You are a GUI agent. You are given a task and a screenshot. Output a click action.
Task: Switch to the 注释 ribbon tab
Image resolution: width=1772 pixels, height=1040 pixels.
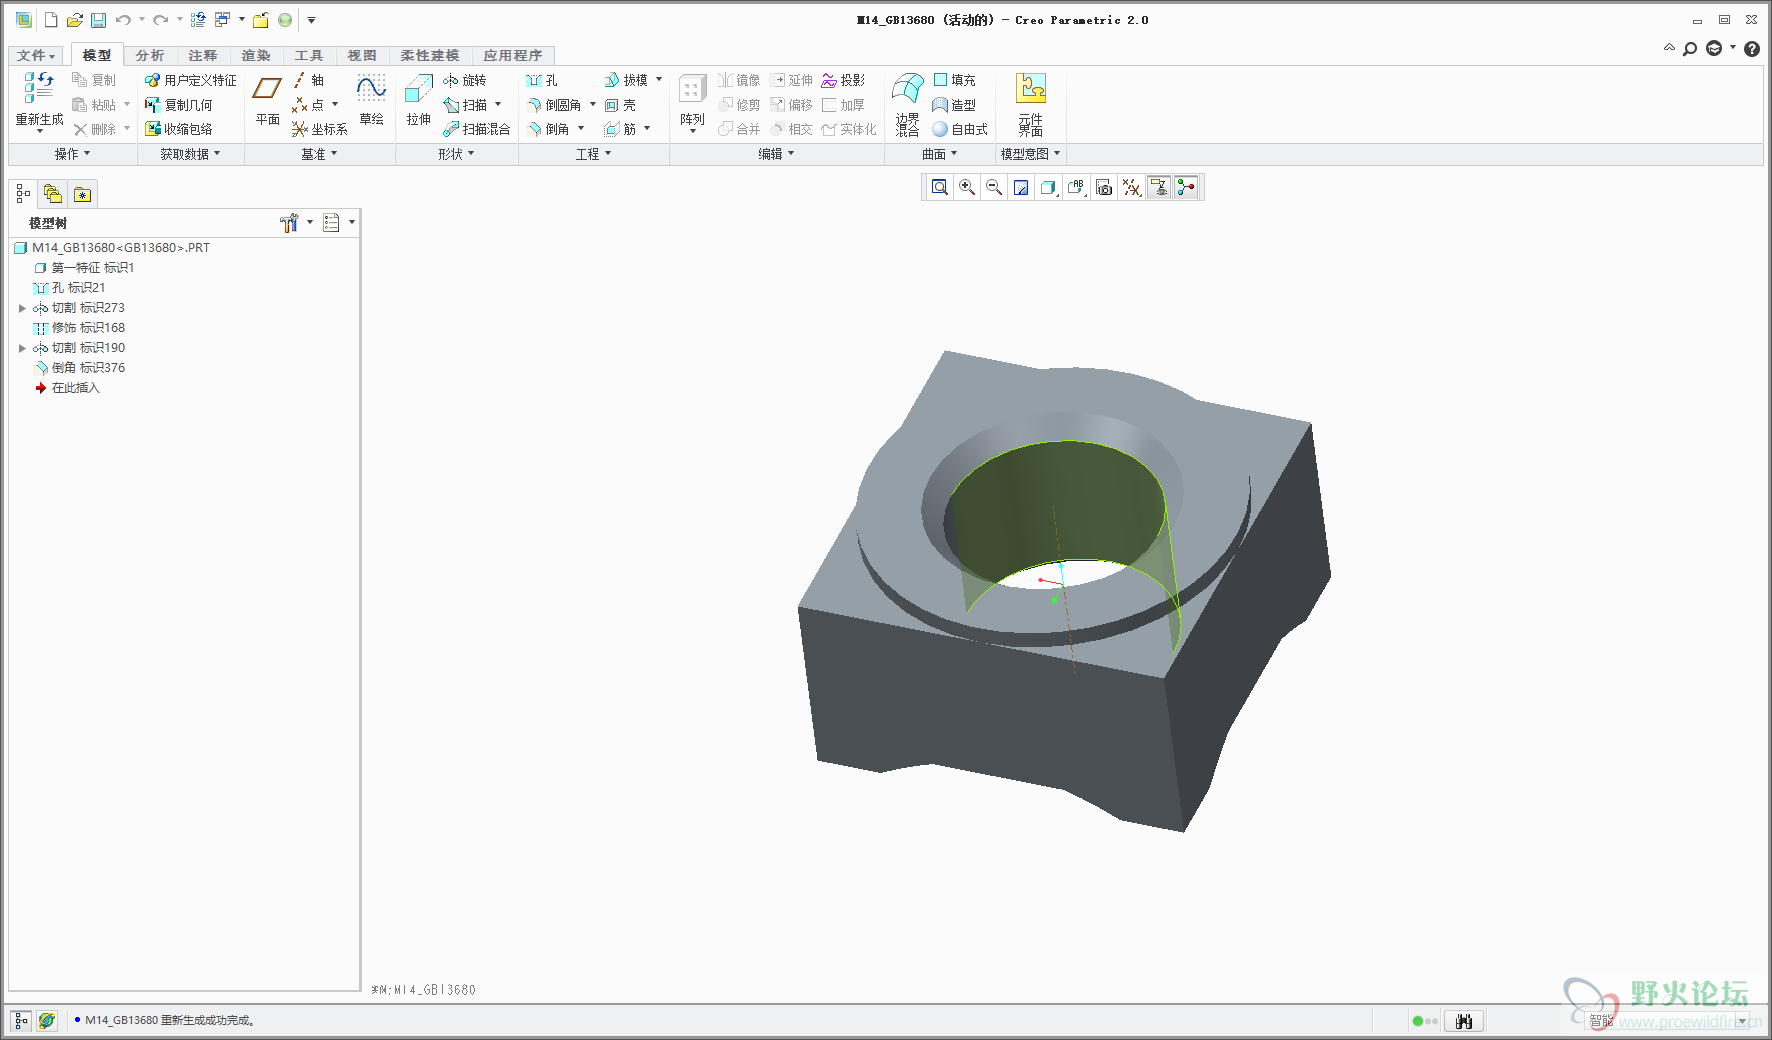pos(203,56)
